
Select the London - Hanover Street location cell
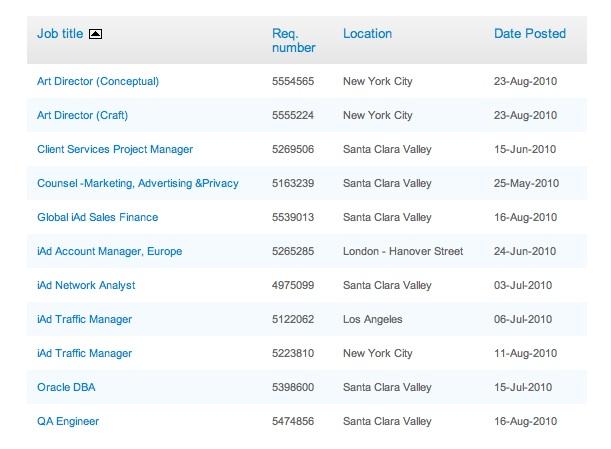pos(403,251)
